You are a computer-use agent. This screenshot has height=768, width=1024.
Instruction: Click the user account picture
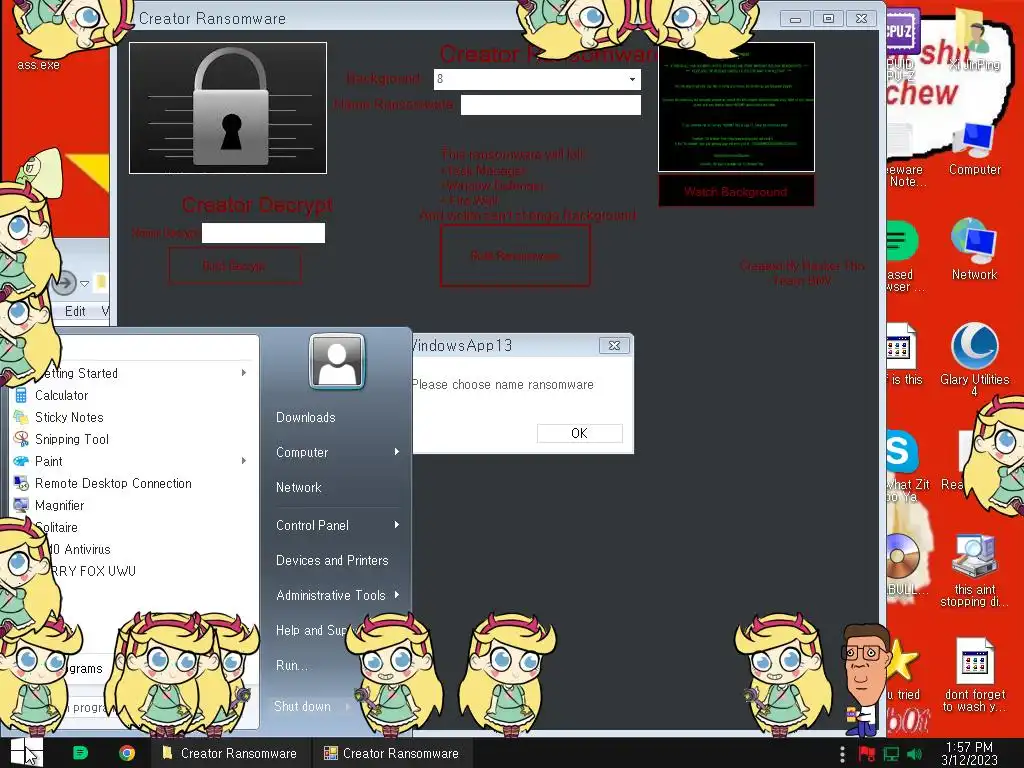pos(336,361)
